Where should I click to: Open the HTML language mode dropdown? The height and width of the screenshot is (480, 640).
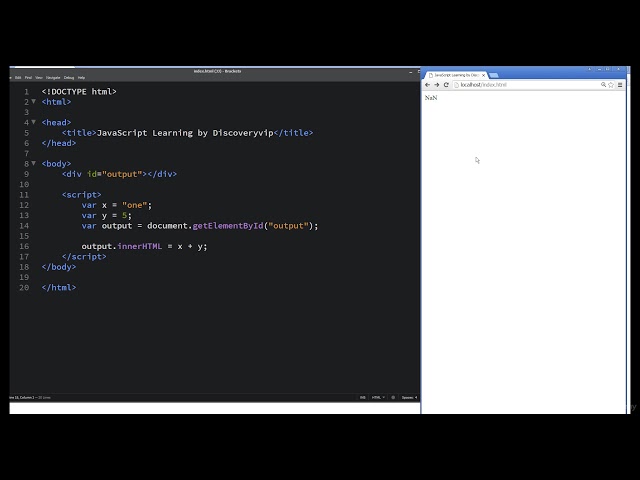(378, 398)
